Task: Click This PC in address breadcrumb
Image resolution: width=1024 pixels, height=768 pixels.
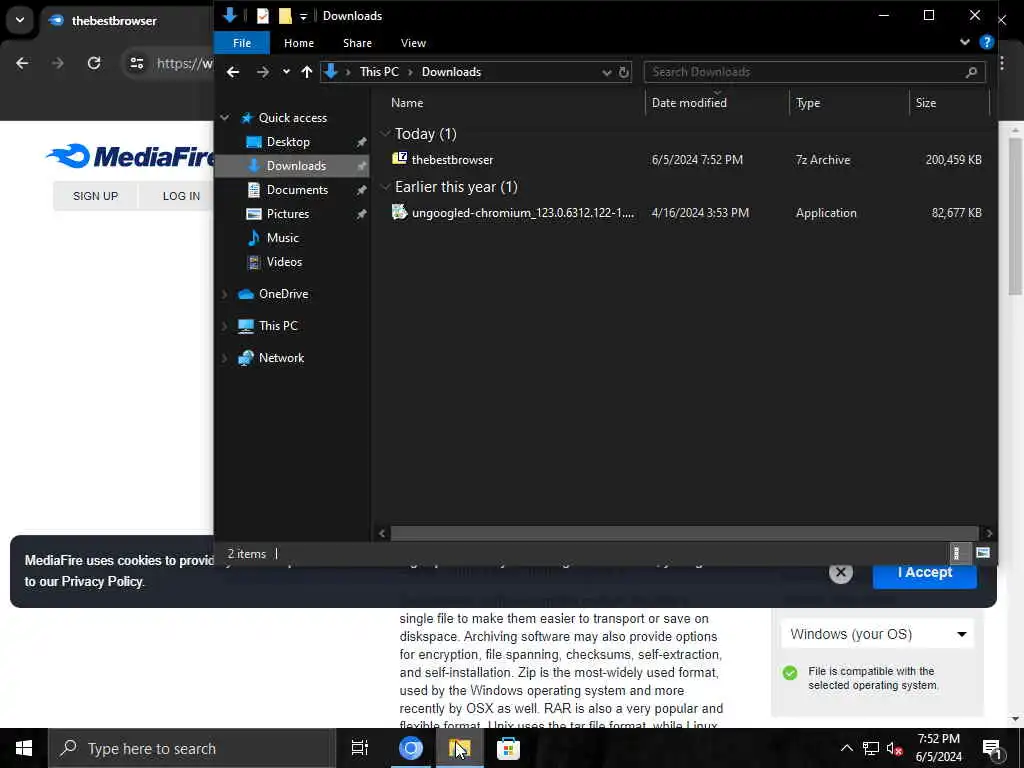Action: pyautogui.click(x=379, y=72)
